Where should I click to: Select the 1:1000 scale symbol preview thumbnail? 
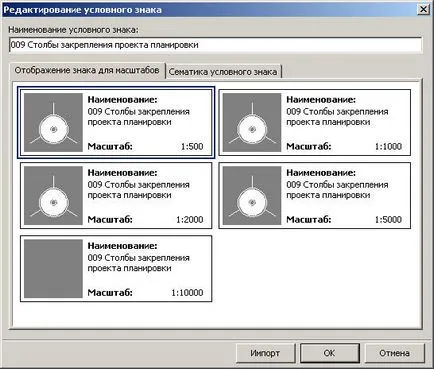[252, 122]
